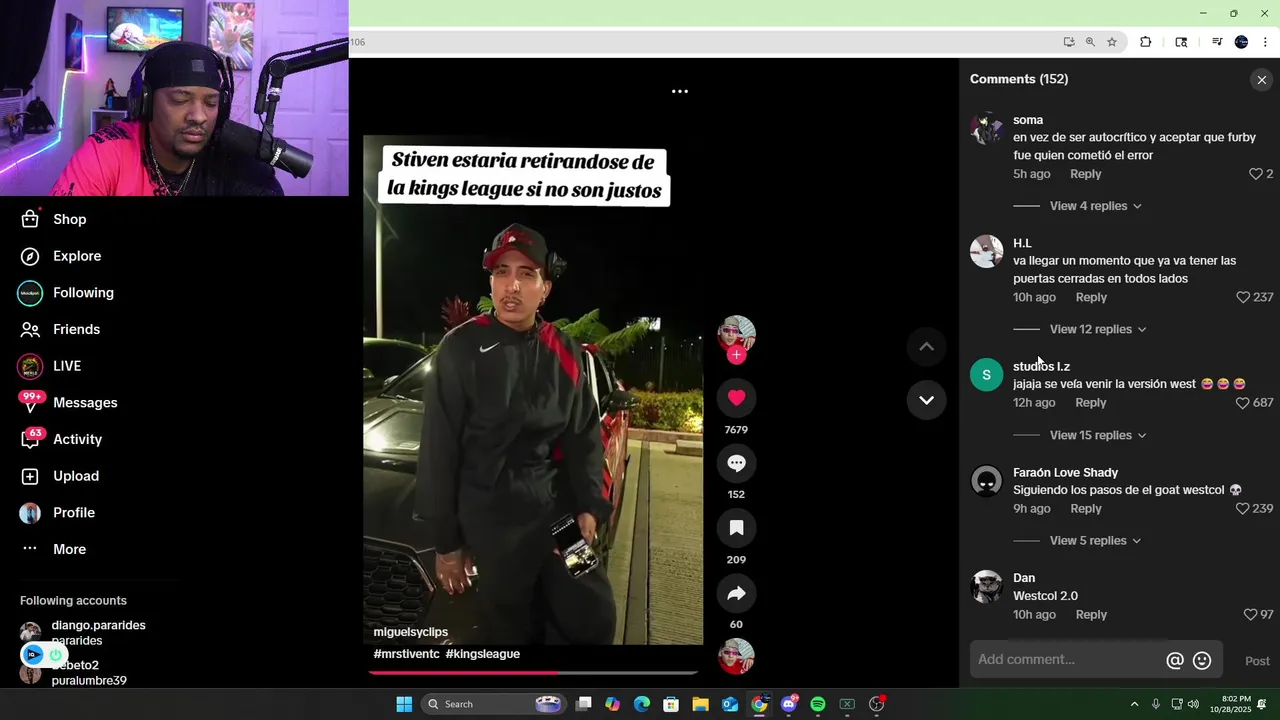Open Chrome three-dot menu
Screen dimensions: 1280x720
point(1266,42)
